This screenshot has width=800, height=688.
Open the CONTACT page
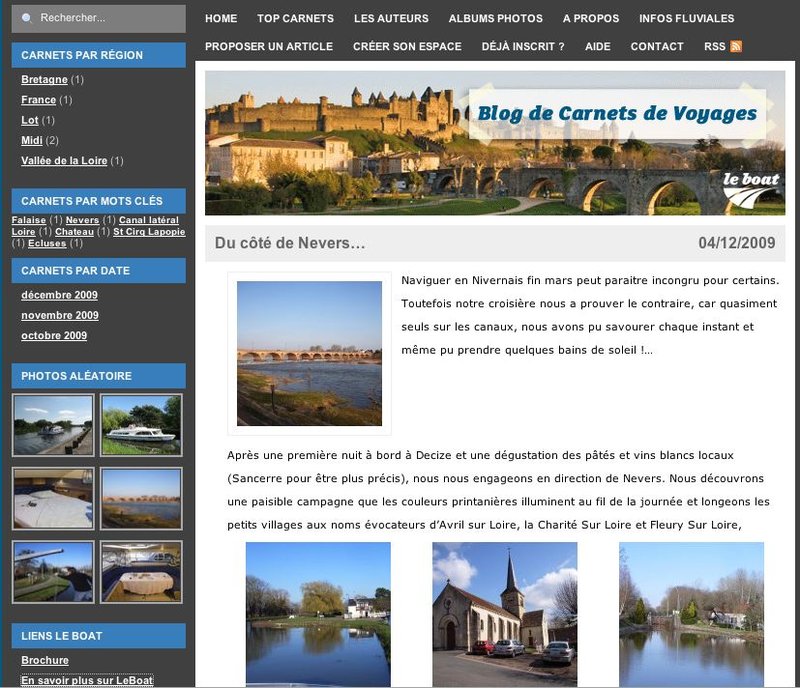(x=657, y=46)
